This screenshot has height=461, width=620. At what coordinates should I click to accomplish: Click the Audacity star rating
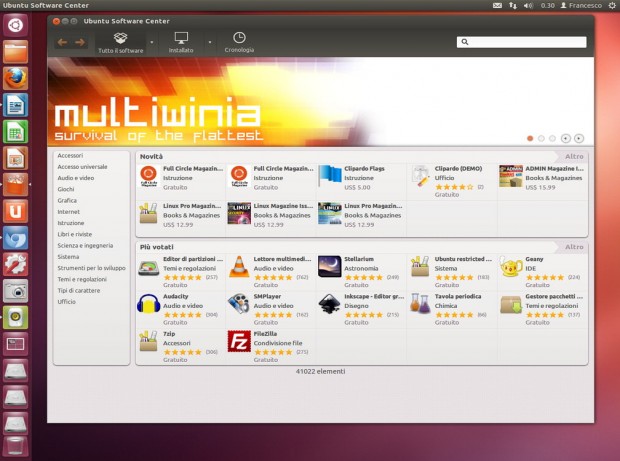[182, 315]
